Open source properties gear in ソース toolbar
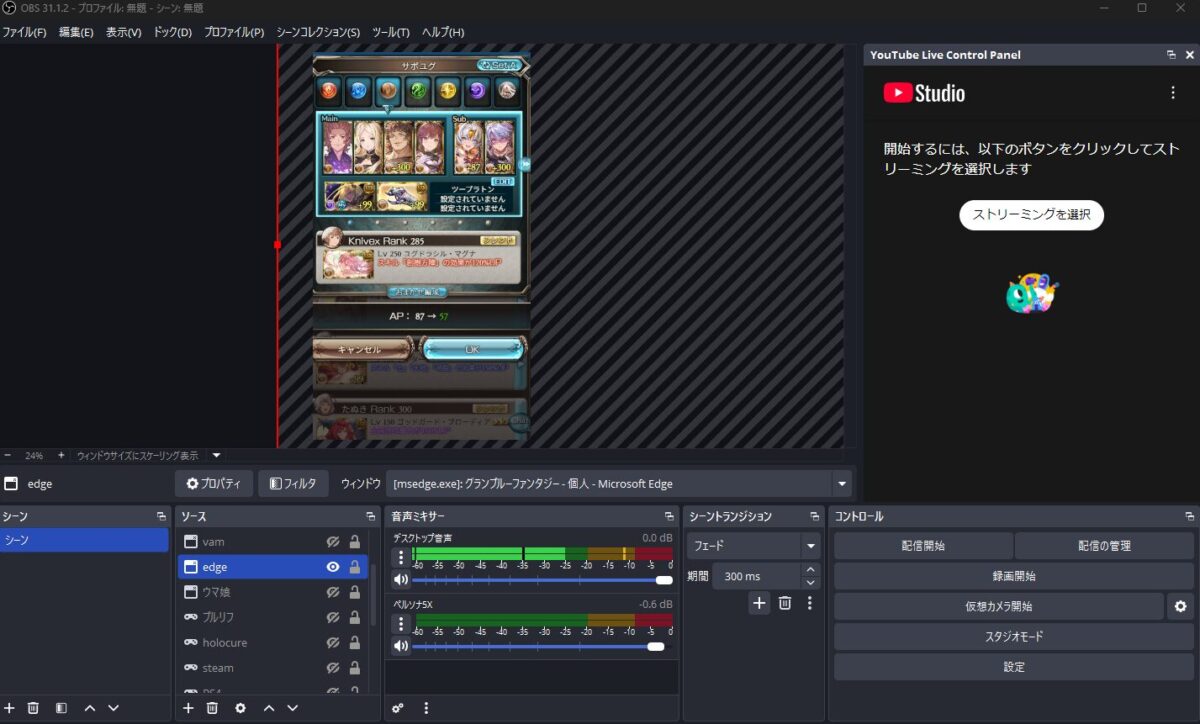 (x=240, y=708)
